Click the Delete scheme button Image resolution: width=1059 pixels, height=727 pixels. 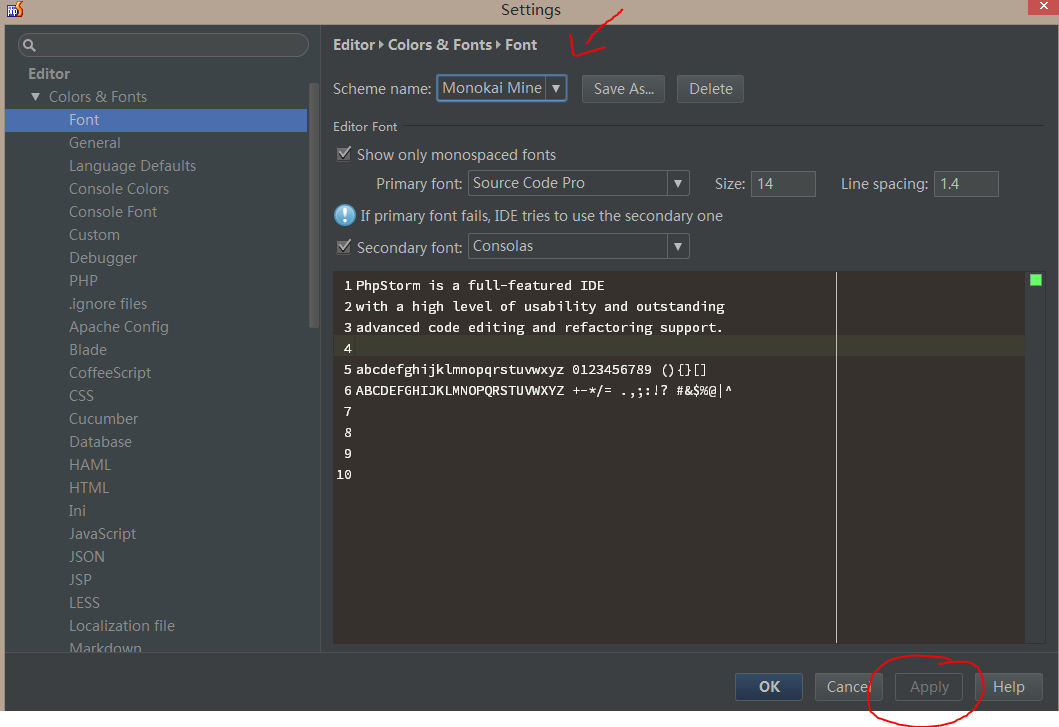710,89
